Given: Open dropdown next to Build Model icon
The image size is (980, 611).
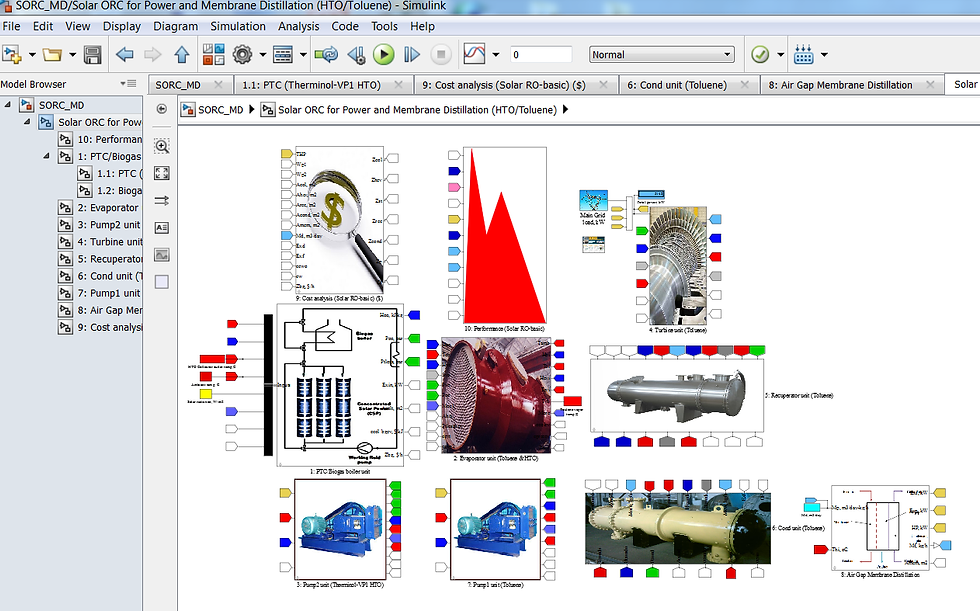Looking at the screenshot, I should pos(824,55).
